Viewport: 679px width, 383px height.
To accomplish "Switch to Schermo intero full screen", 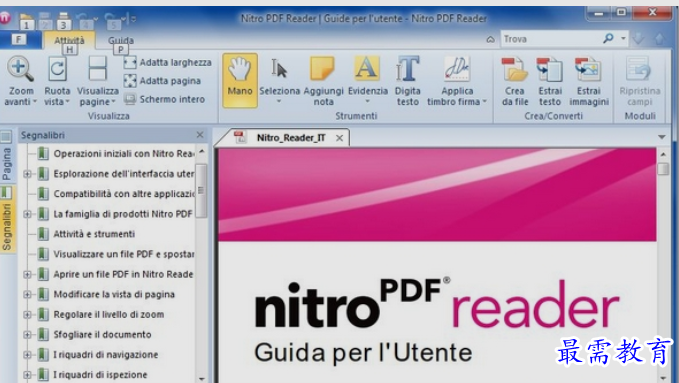I will pyautogui.click(x=164, y=99).
